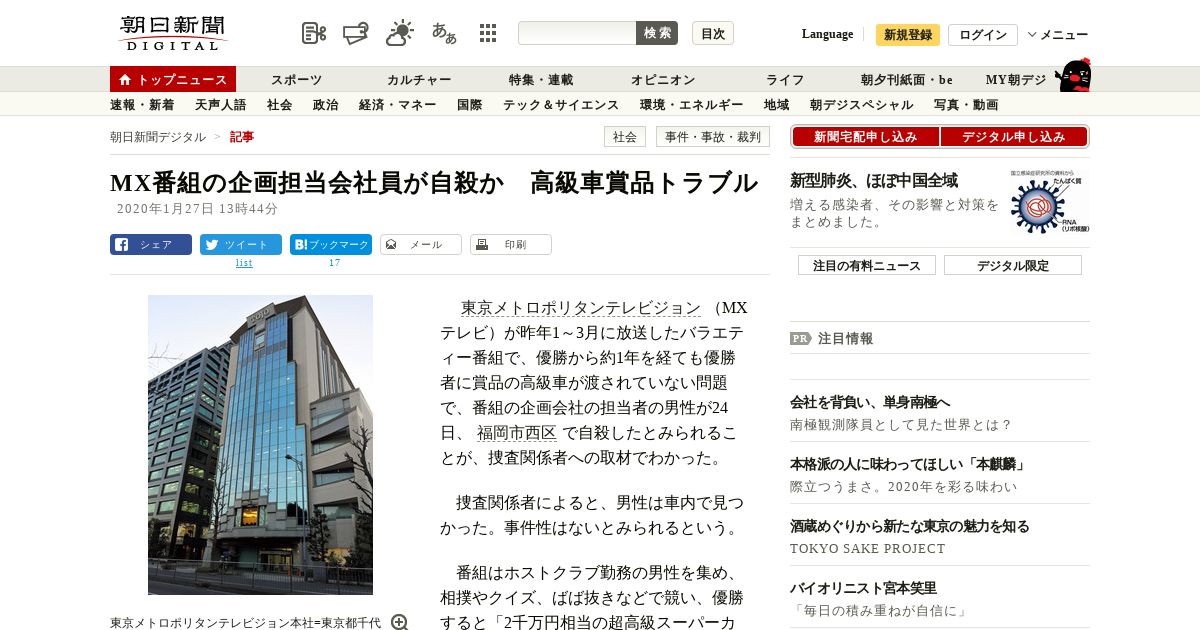1200x630 pixels.
Task: Click the magnifier to enlarge the building photo
Action: coord(399,622)
